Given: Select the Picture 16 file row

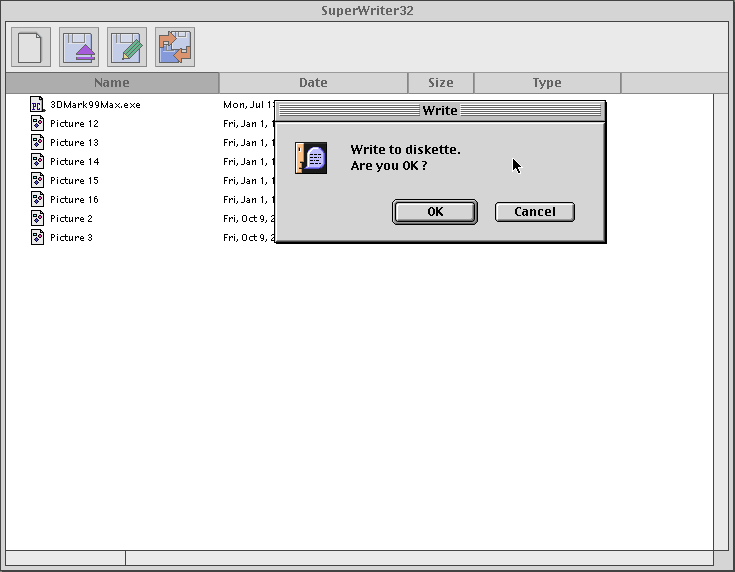Looking at the screenshot, I should click(75, 199).
